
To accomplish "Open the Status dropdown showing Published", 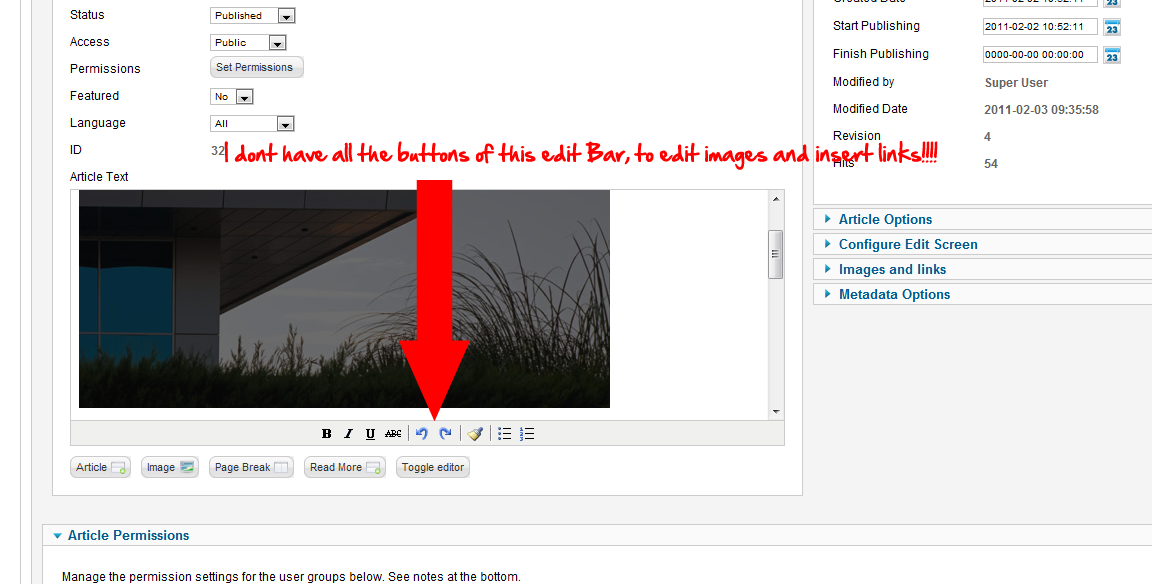I will [x=253, y=15].
